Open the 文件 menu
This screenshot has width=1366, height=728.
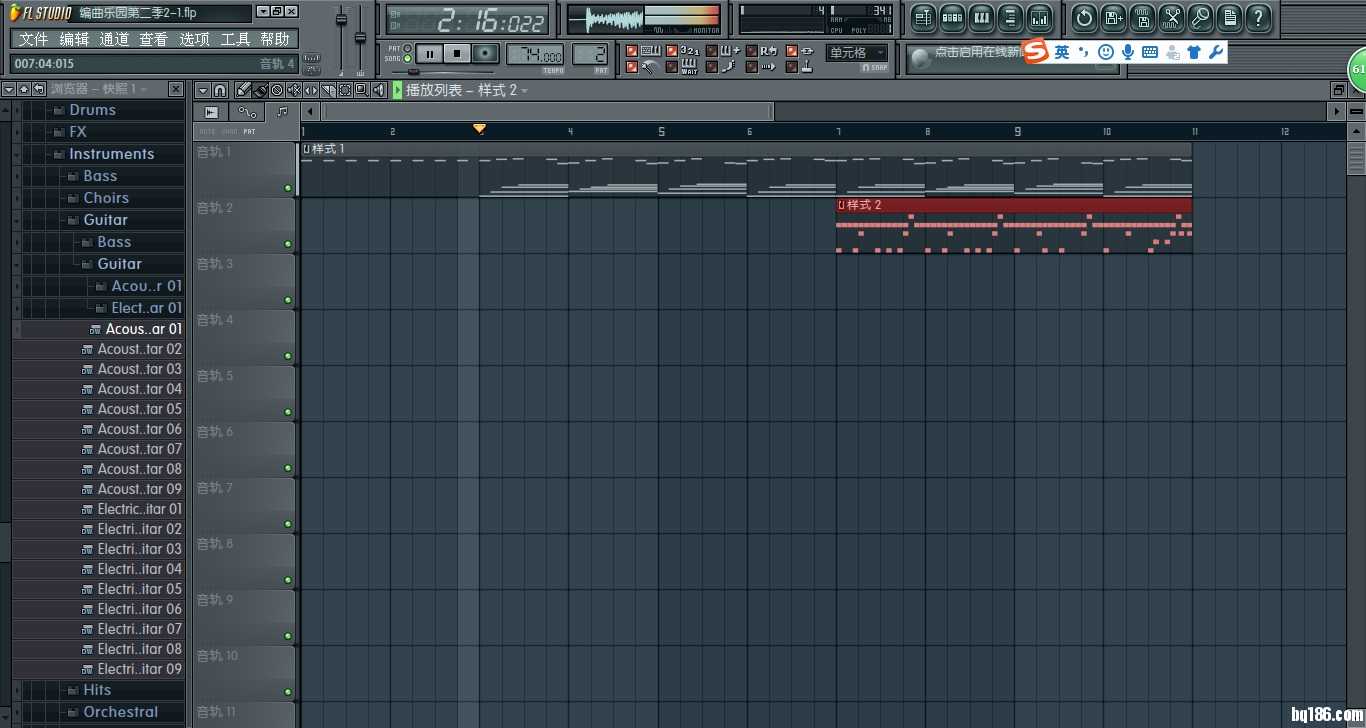tap(33, 39)
